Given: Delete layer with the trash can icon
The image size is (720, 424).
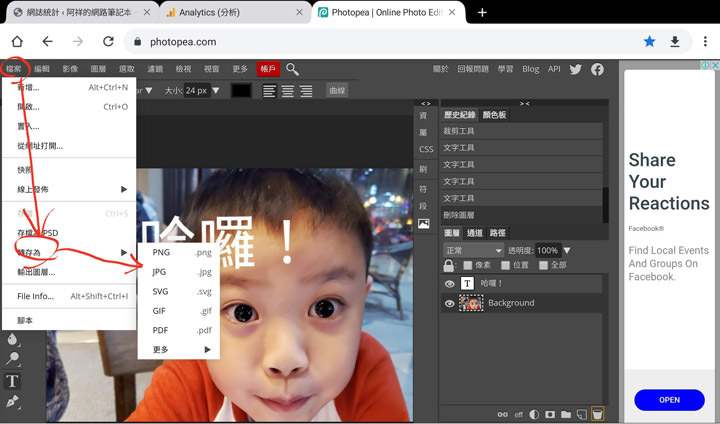Looking at the screenshot, I should (x=597, y=413).
